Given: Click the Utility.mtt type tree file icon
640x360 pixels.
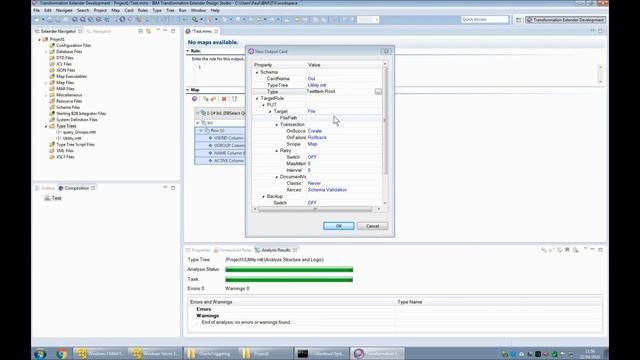Looking at the screenshot, I should tap(59, 138).
